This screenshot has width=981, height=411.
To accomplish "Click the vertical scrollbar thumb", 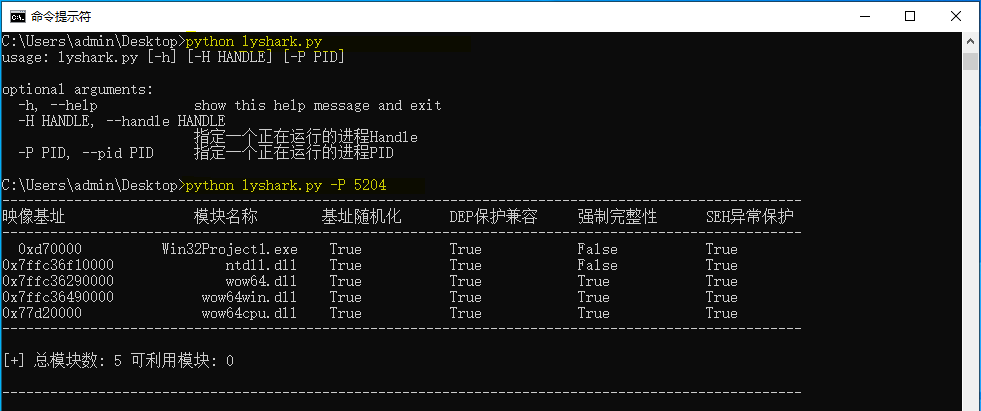I will coord(970,61).
